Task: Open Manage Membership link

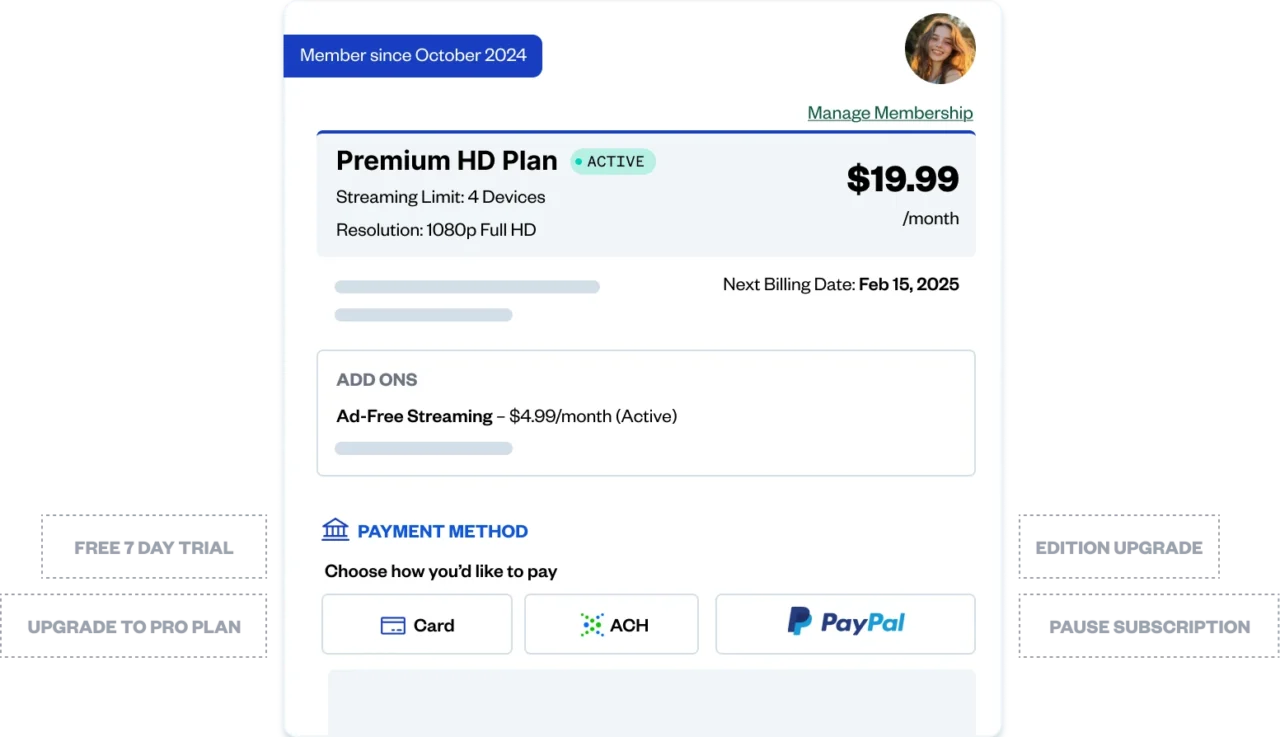Action: tap(889, 112)
